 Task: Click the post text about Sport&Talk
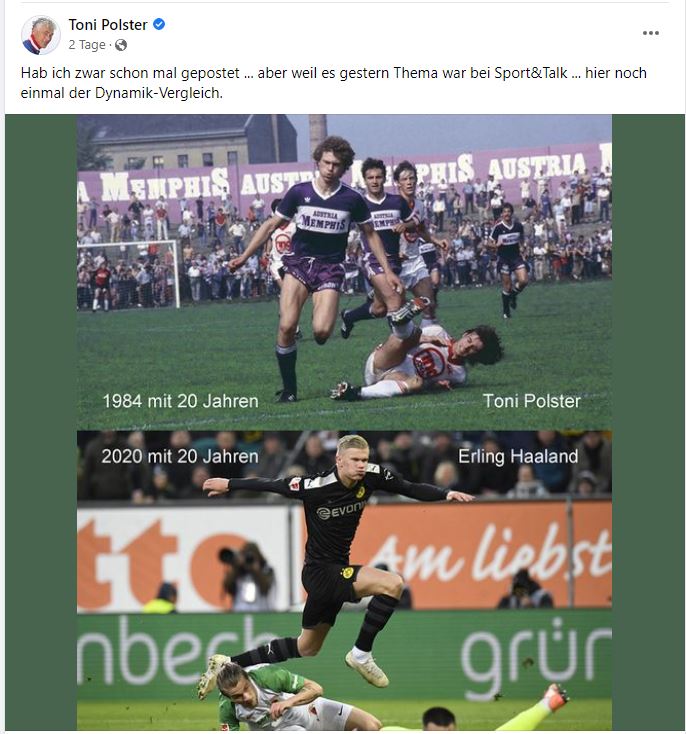coord(333,83)
